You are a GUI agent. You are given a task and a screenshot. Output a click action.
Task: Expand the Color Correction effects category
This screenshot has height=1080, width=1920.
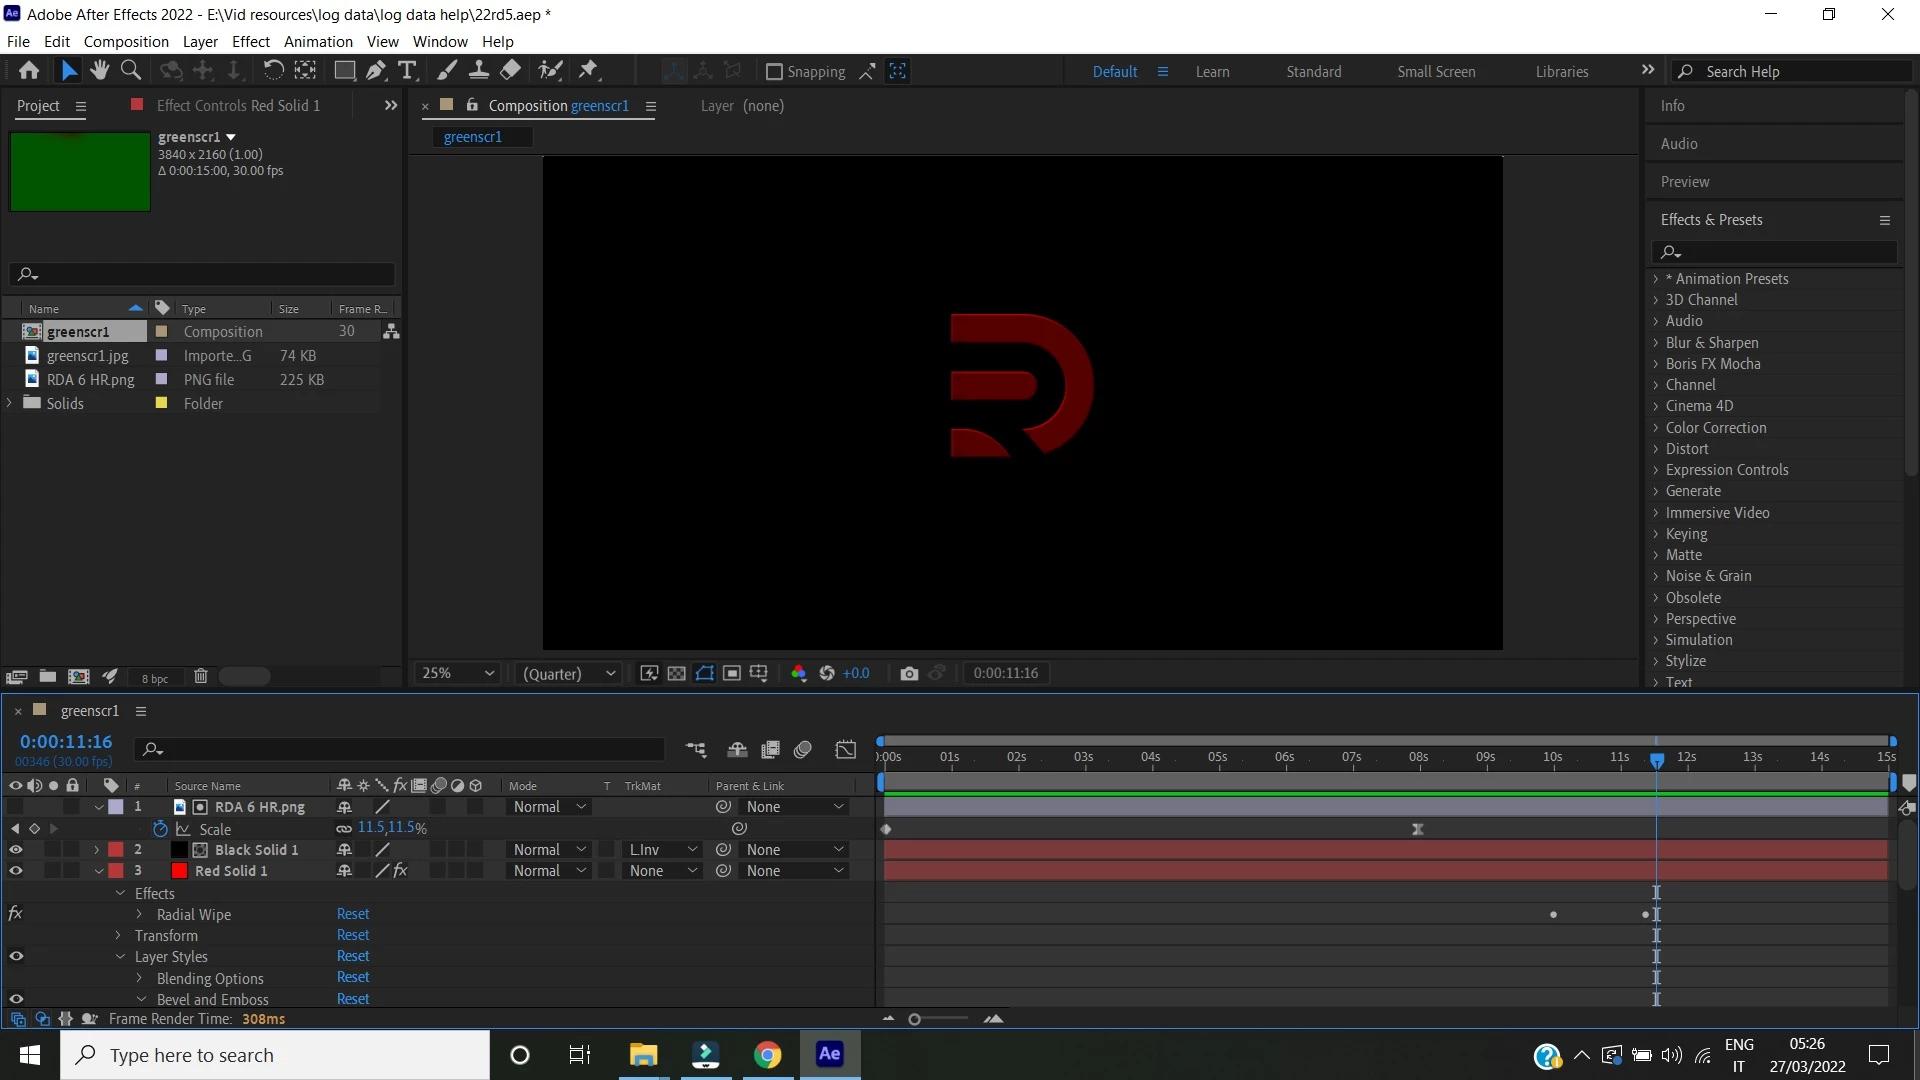[1656, 427]
